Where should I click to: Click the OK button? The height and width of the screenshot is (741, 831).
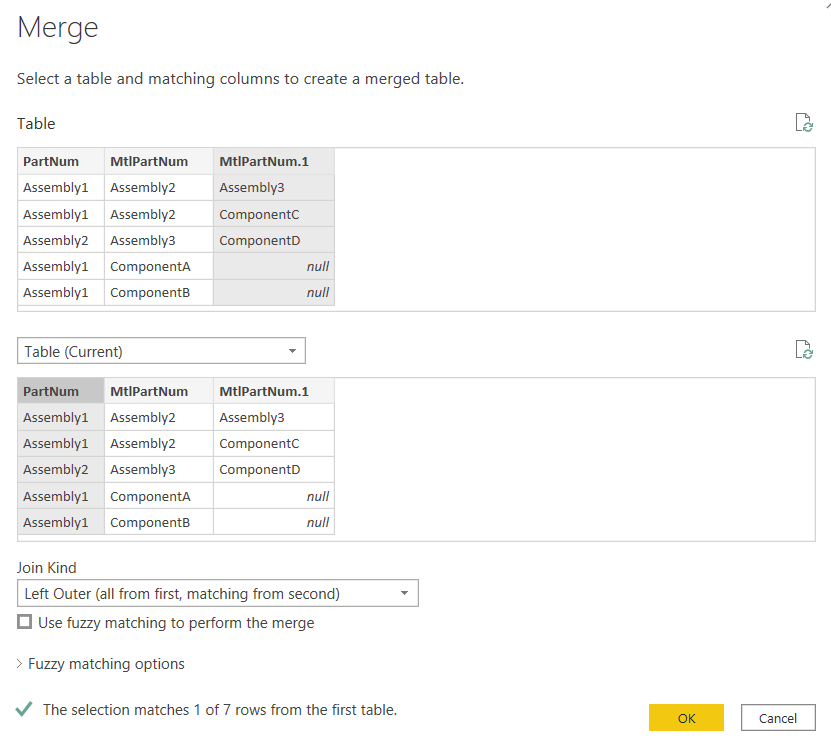click(686, 718)
